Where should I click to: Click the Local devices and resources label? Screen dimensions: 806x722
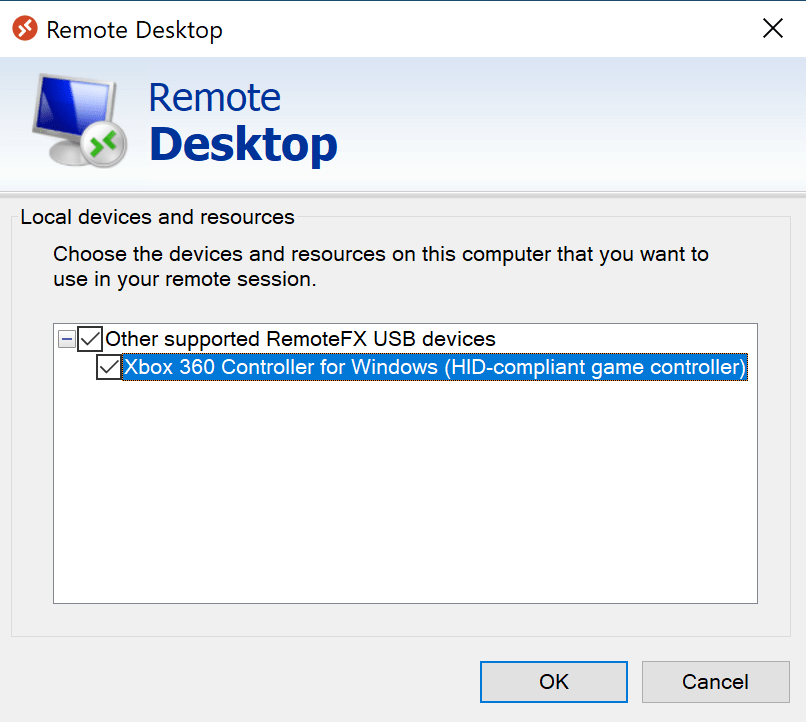pyautogui.click(x=157, y=217)
